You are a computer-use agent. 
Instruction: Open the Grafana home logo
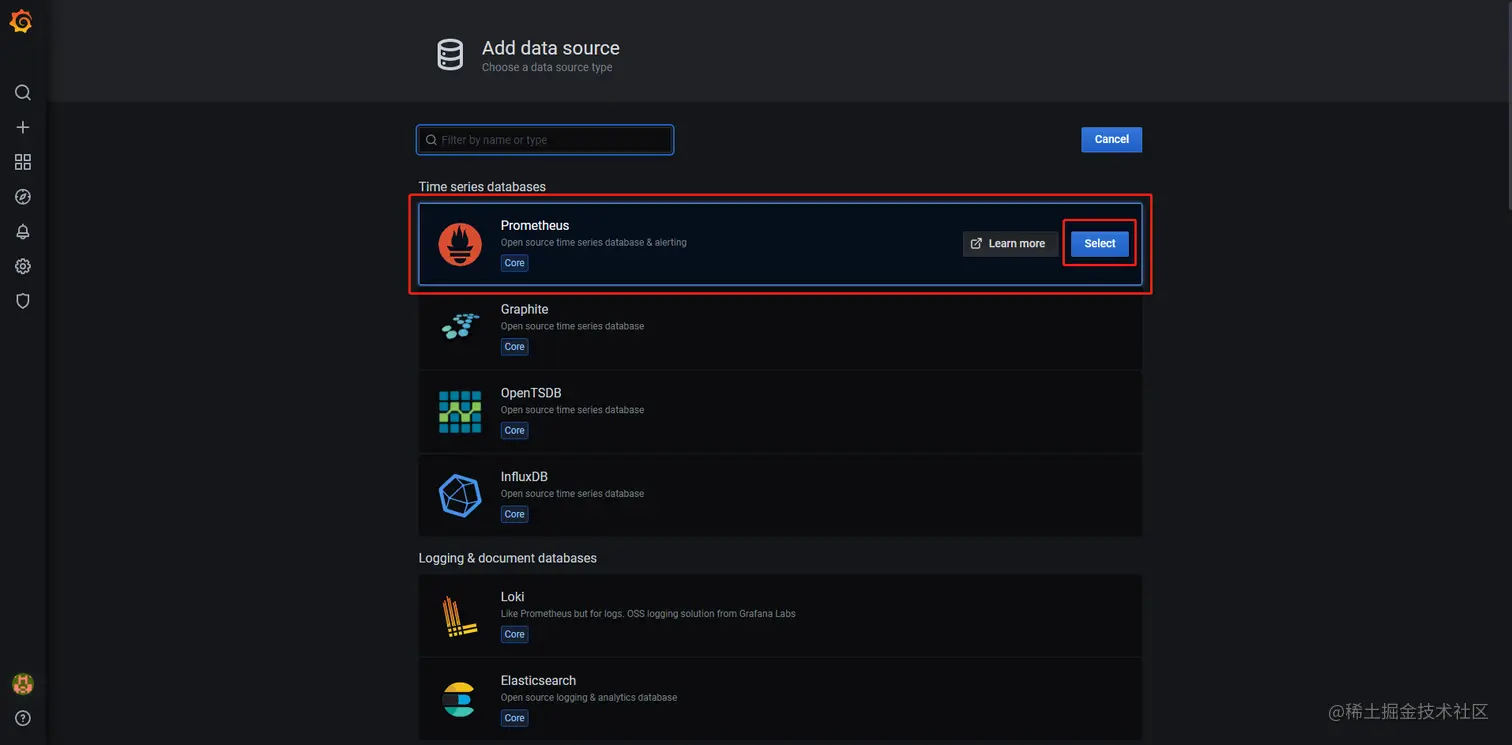21,21
